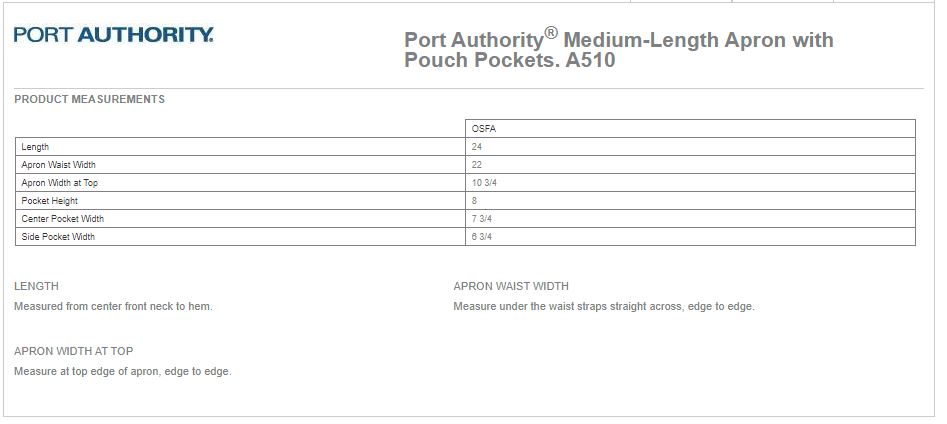Click the waist width value 22 cell
Viewport: 947px width, 424px height.
pyautogui.click(x=477, y=165)
